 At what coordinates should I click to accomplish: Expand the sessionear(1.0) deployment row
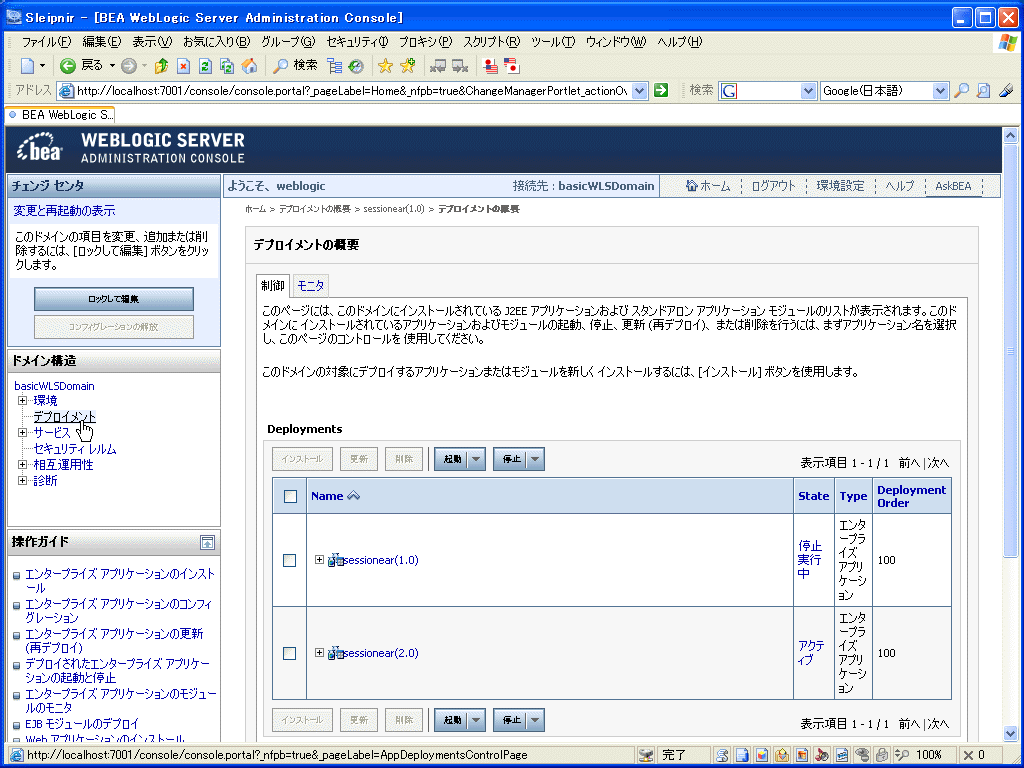319,560
